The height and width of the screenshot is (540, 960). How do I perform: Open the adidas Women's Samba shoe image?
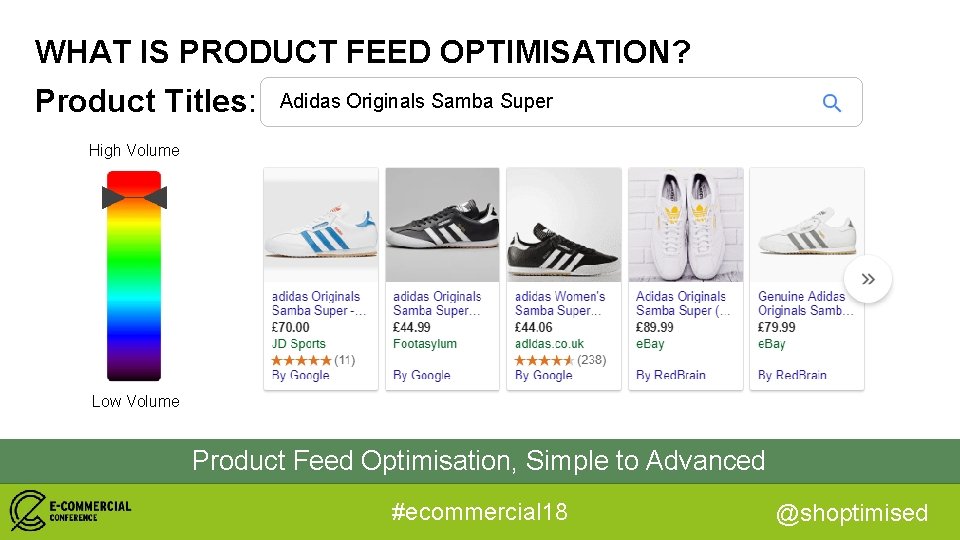tap(564, 225)
